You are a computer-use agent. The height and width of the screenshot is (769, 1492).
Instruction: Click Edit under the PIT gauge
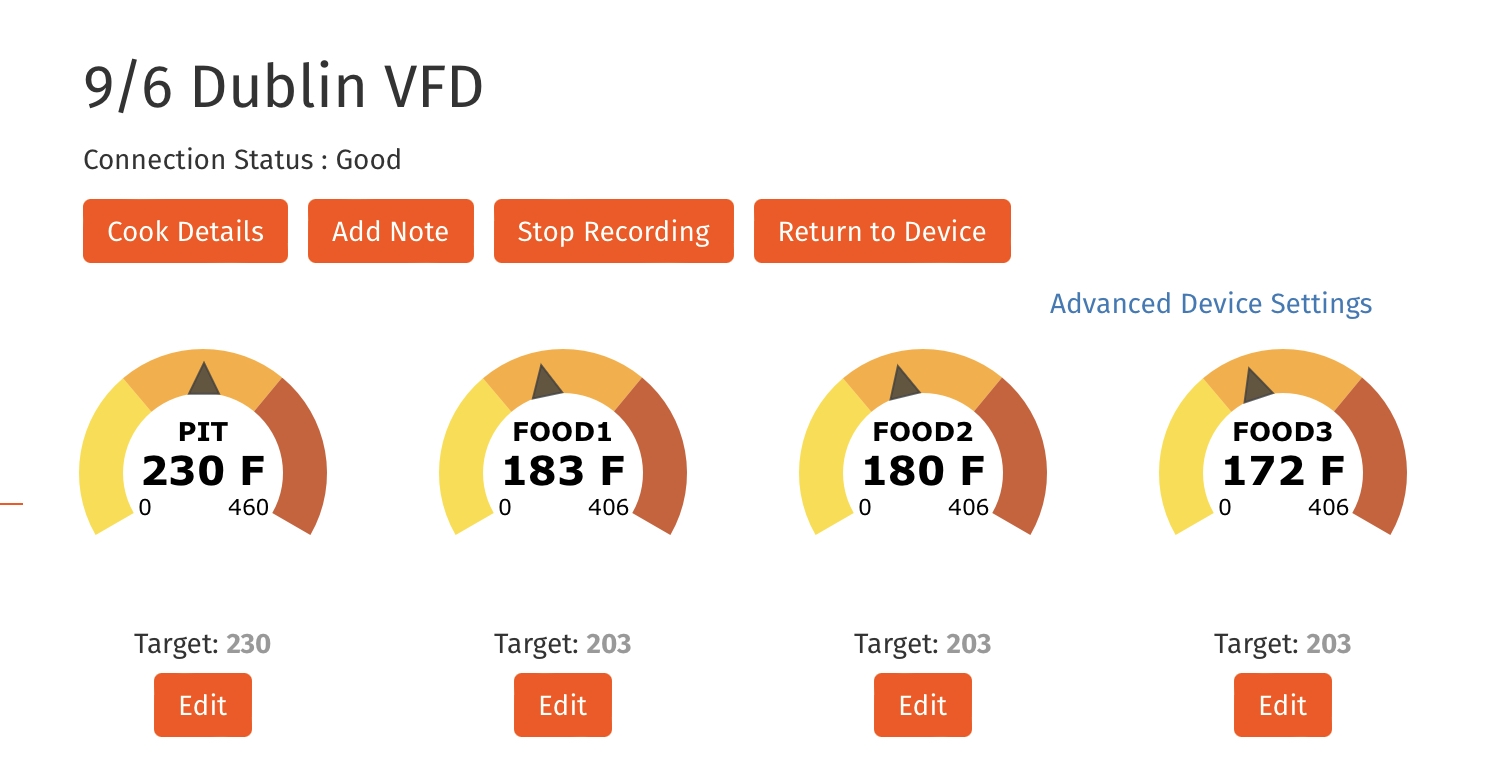(203, 705)
